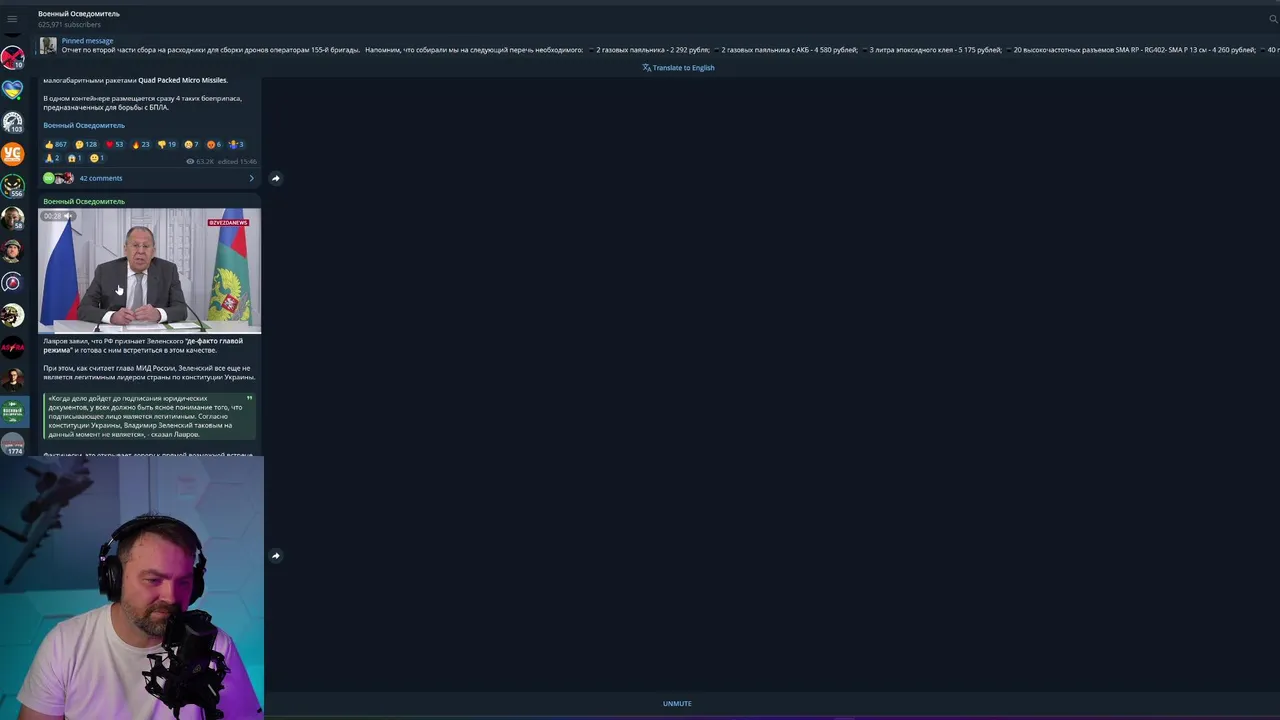Image resolution: width=1280 pixels, height=720 pixels.
Task: Click the thumbs-down reaction with 19
Action: (x=167, y=144)
